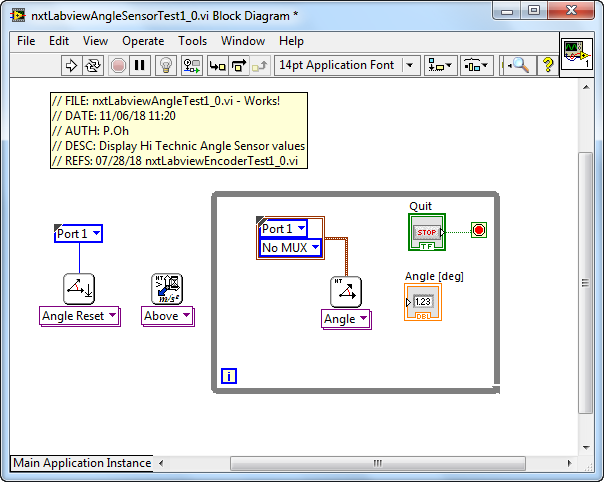
Task: Click vertical scrollbar down arrow
Action: (x=586, y=448)
